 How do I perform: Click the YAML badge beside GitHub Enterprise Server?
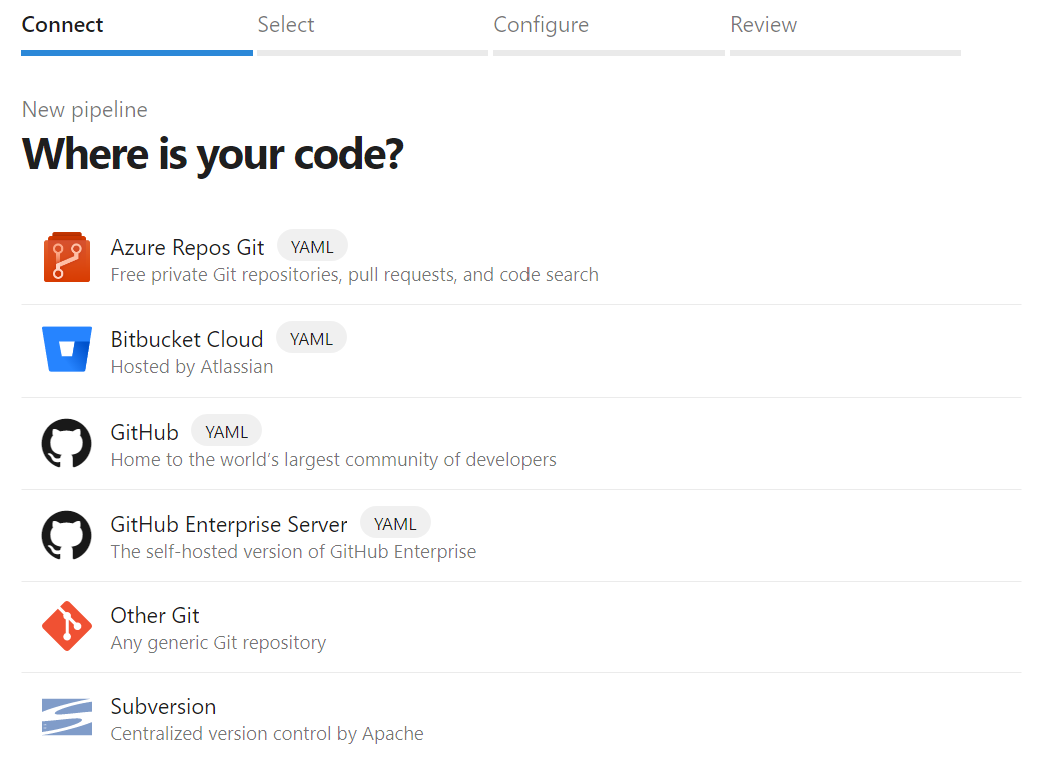click(395, 524)
